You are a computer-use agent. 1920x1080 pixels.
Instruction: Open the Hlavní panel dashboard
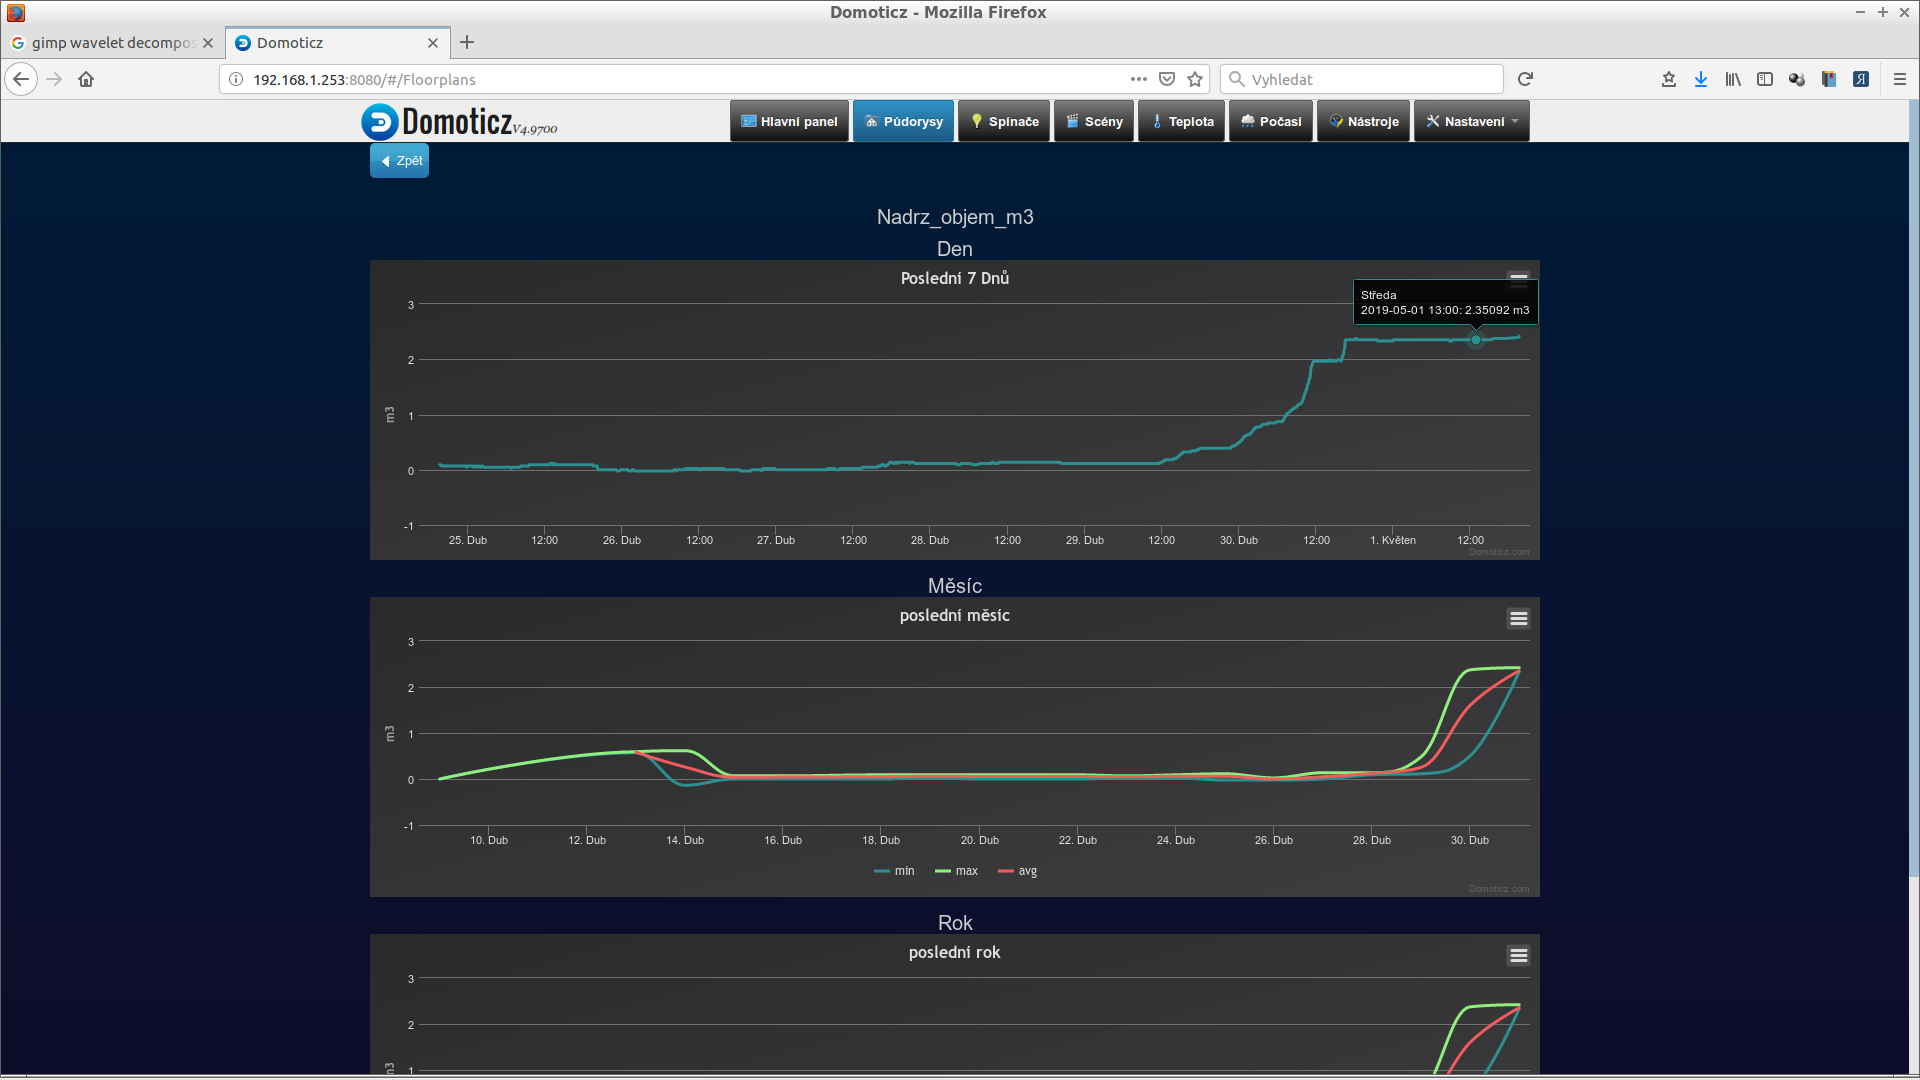[789, 121]
